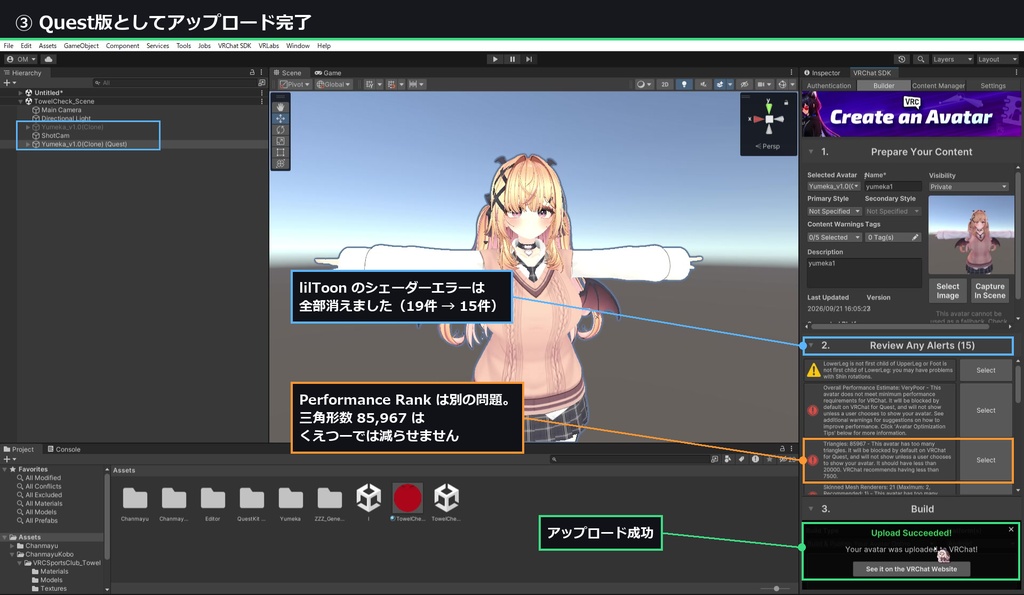Lock the Hierarchy panel
The image size is (1024, 595).
pos(252,72)
